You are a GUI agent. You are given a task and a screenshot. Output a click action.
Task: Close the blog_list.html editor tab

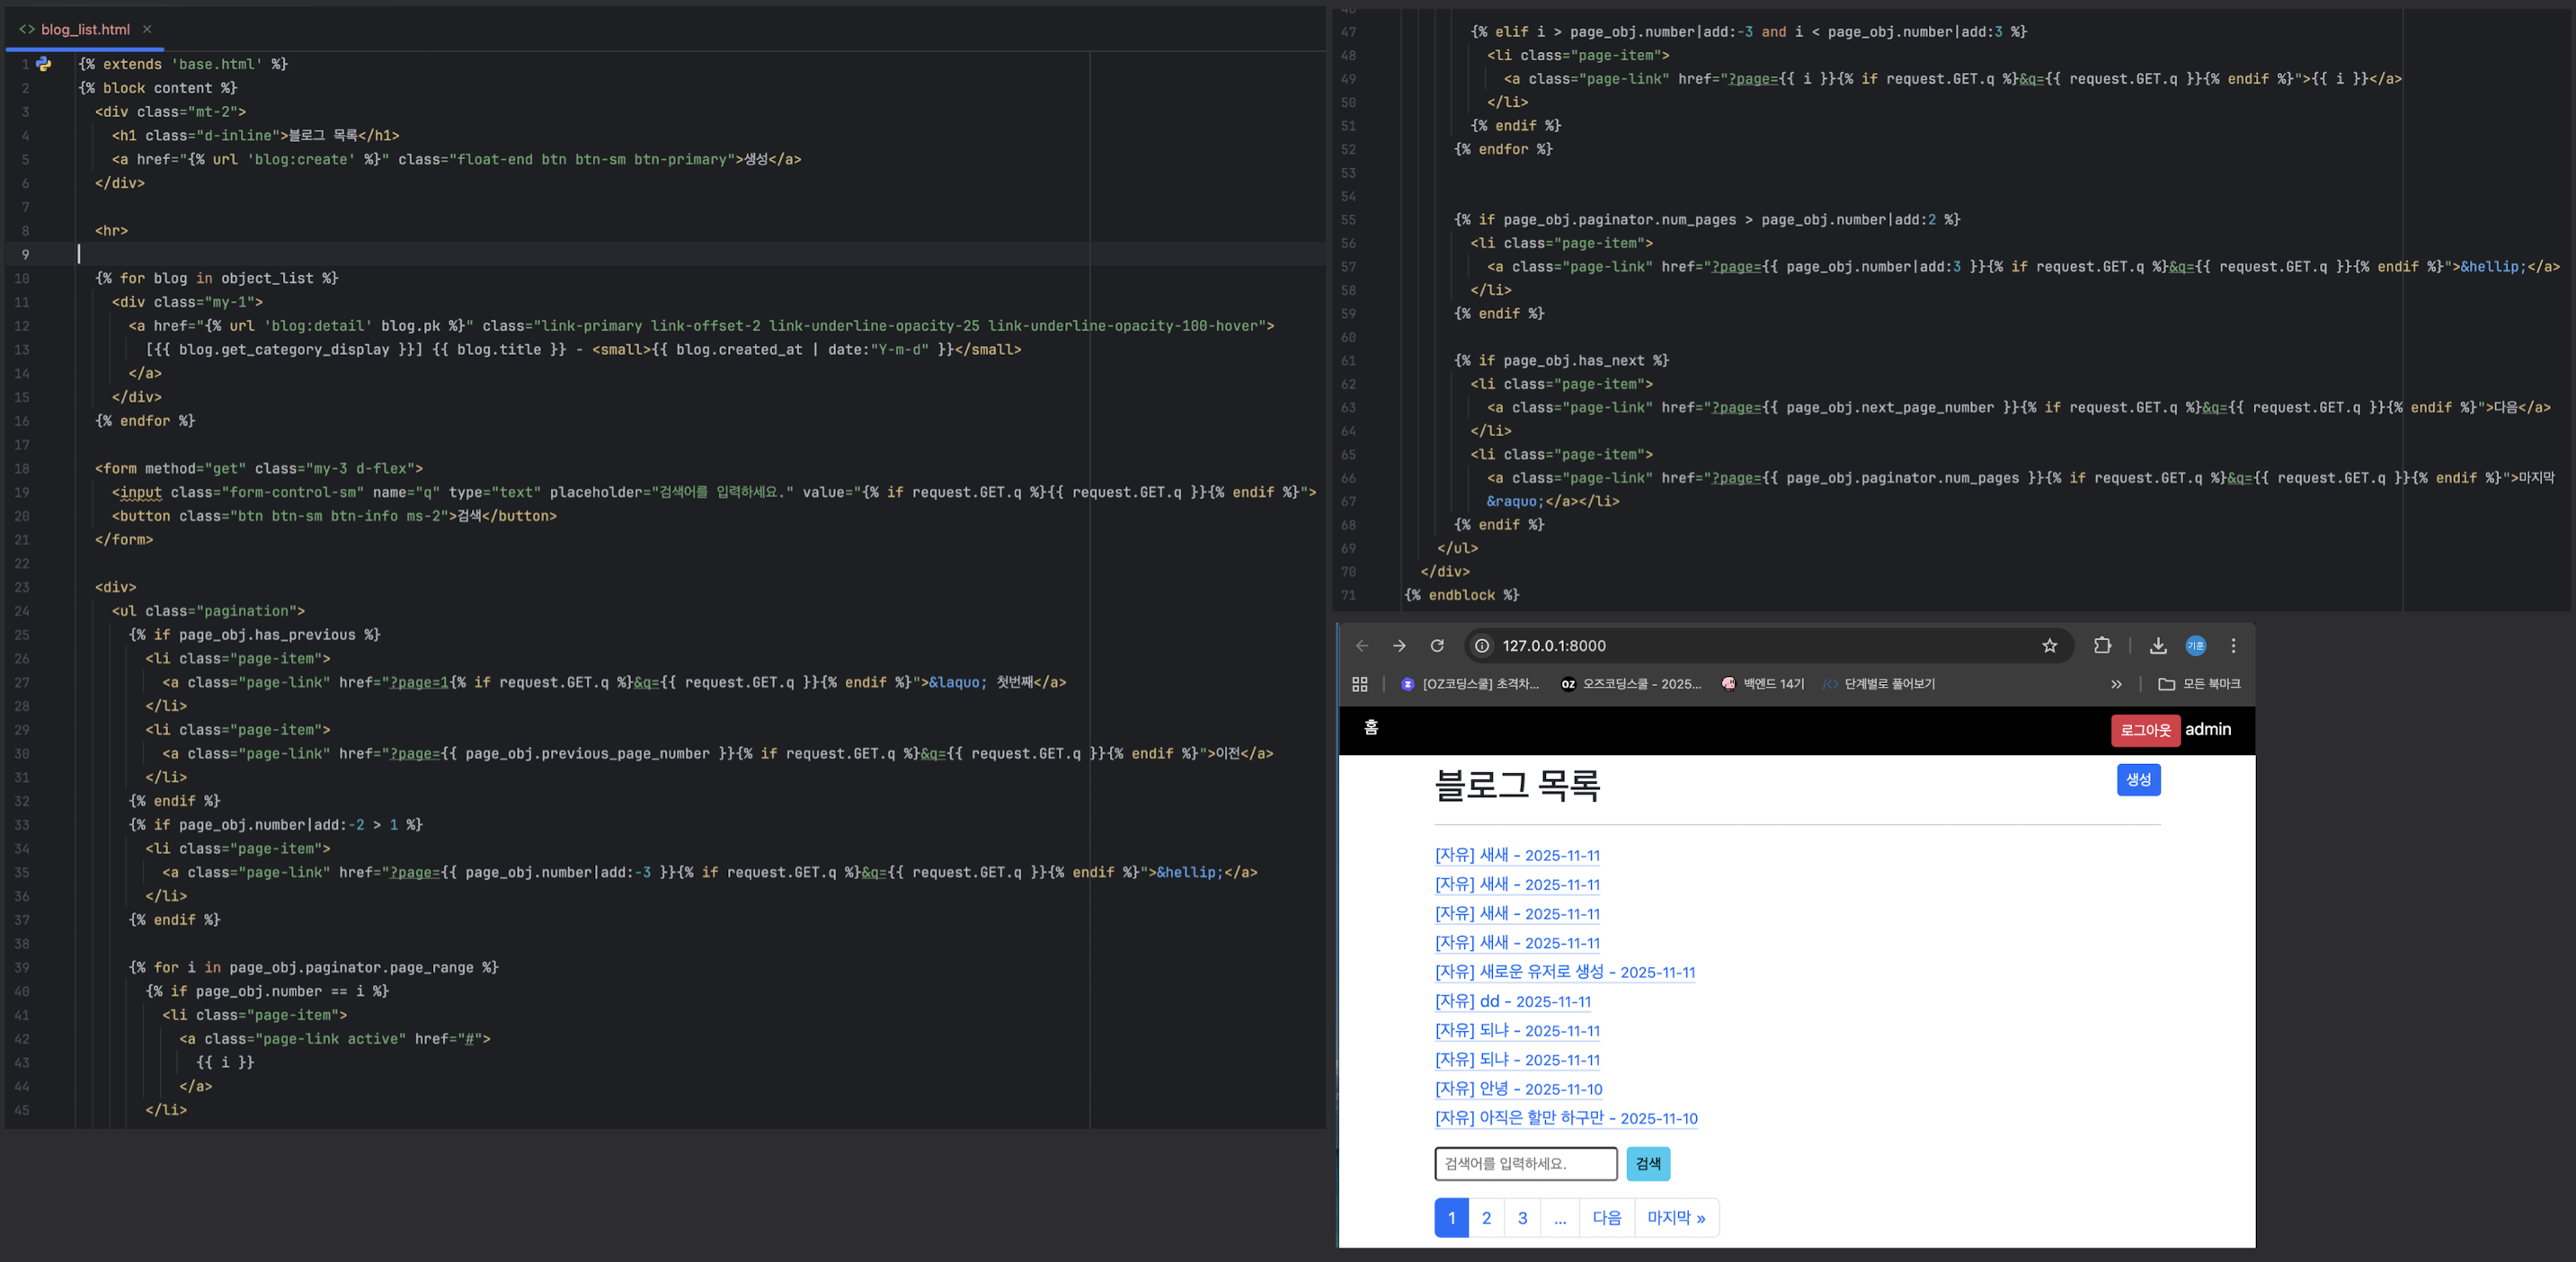[147, 30]
